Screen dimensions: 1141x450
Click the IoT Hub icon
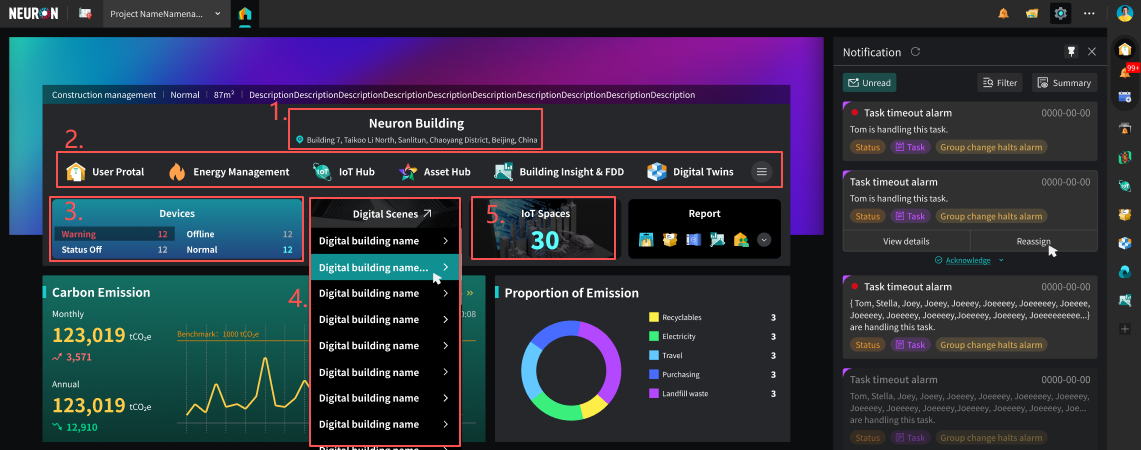(322, 172)
